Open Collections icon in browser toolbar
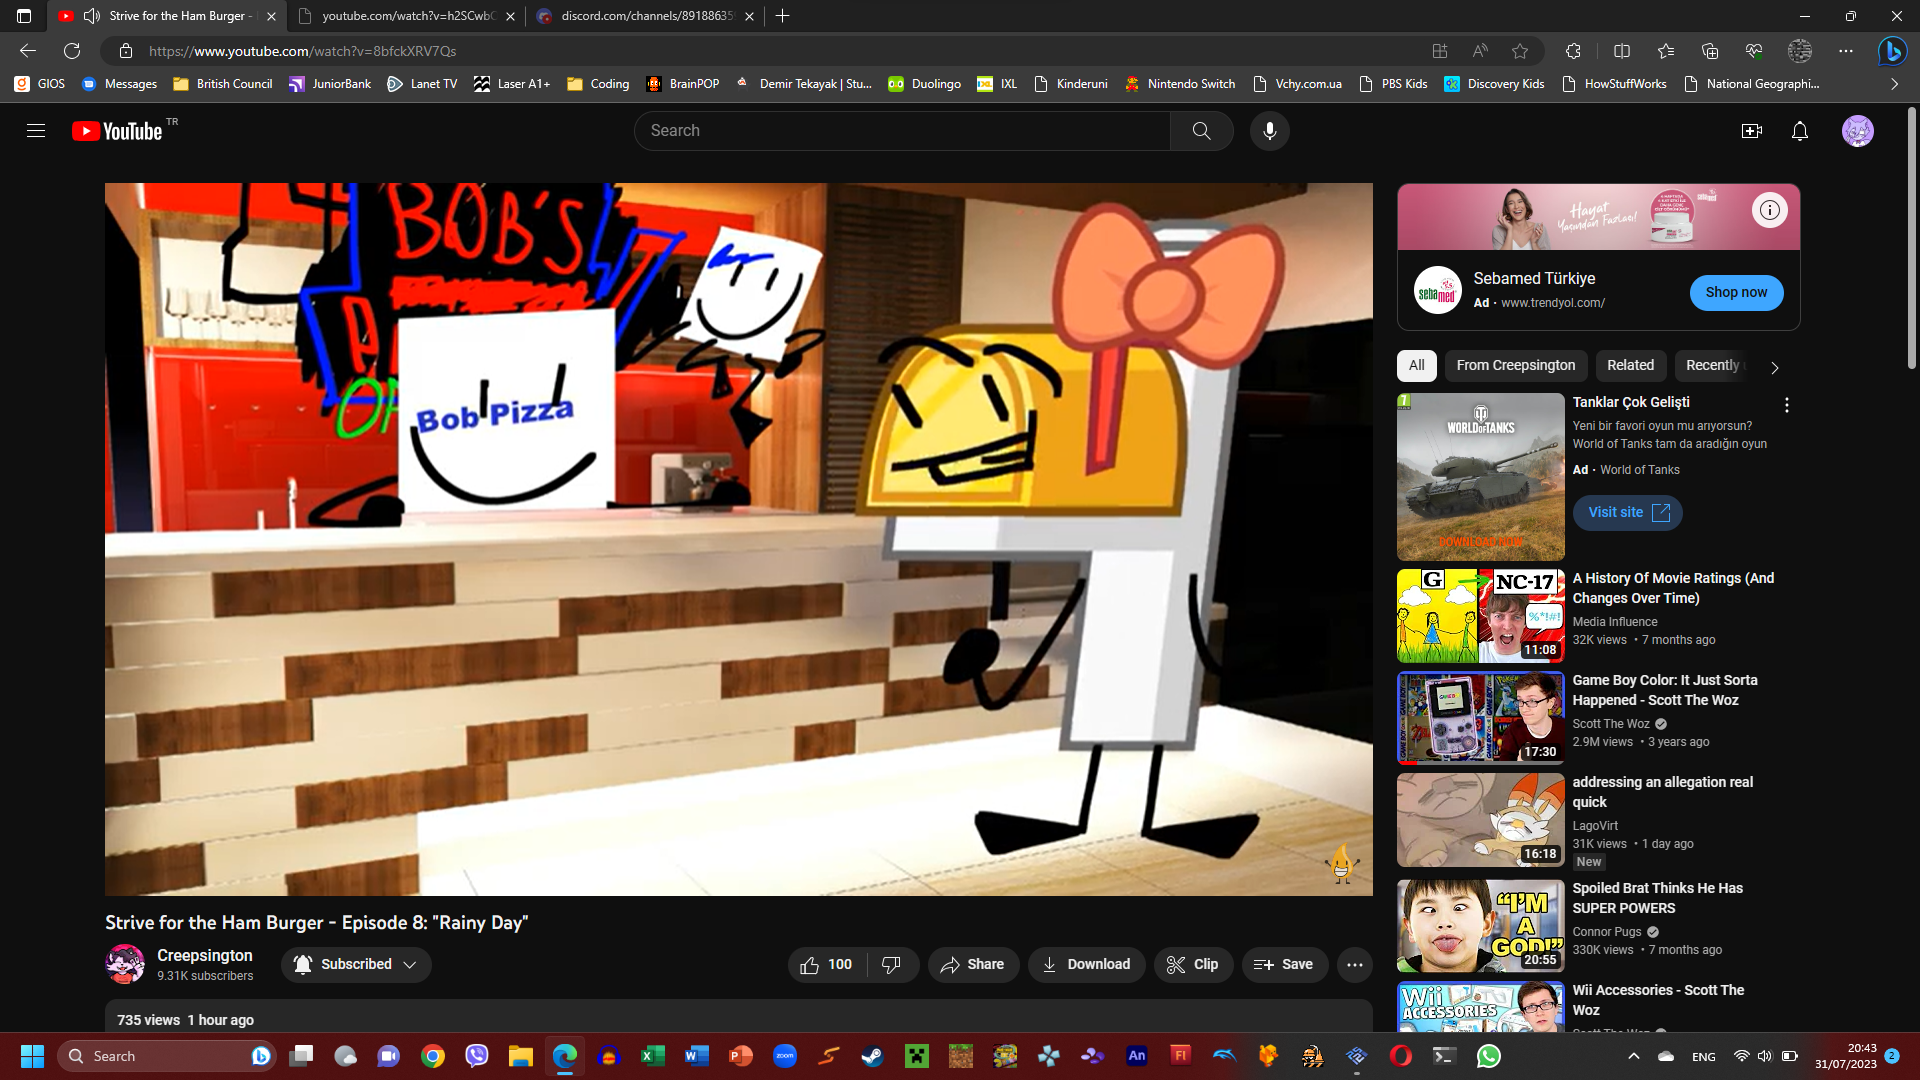 [1710, 51]
